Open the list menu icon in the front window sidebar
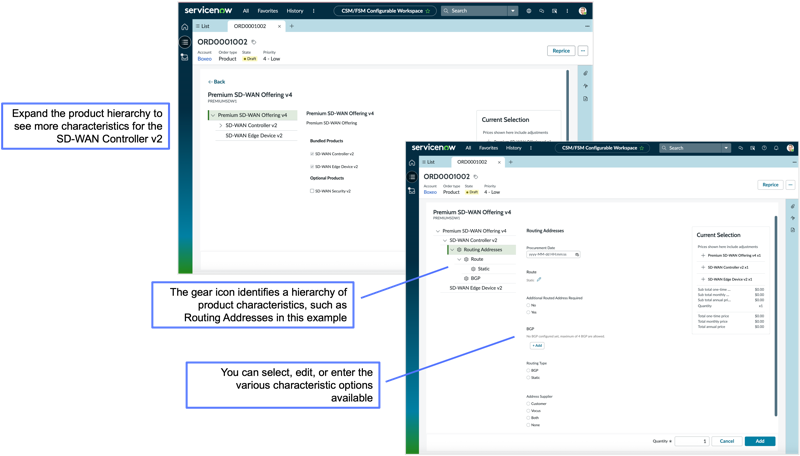 tap(412, 177)
